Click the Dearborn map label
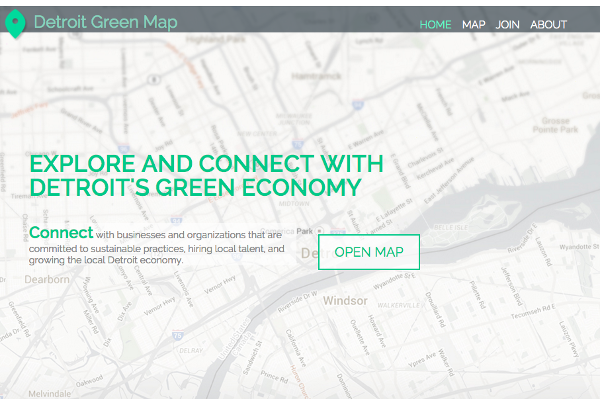Screen dimensions: 600x399 47,279
